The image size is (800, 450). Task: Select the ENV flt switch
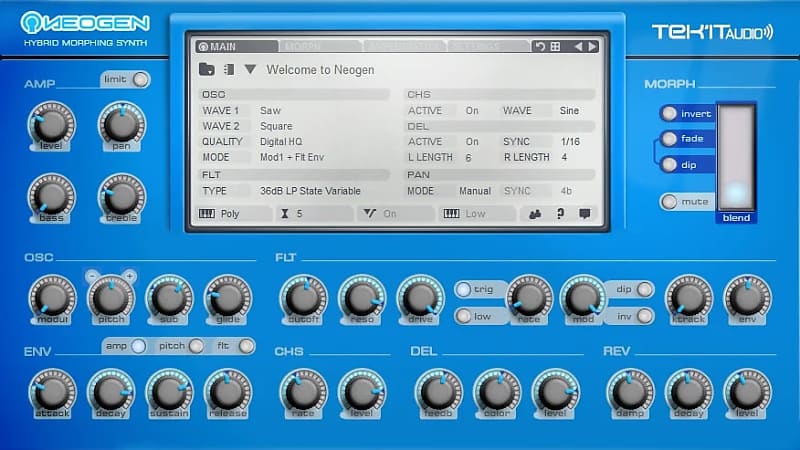coord(246,346)
